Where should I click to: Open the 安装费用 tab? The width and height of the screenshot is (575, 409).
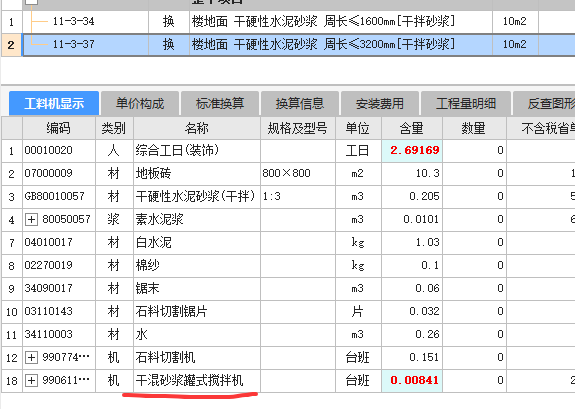pos(380,103)
